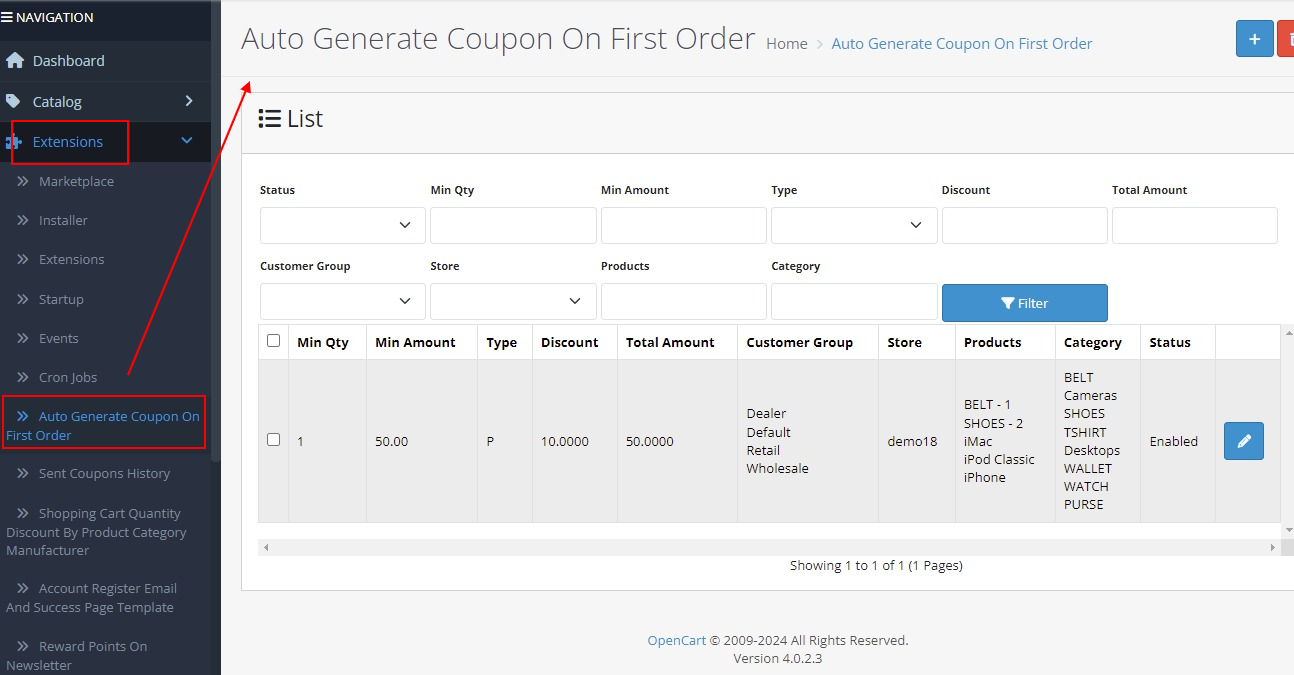The image size is (1294, 675).
Task: Click the horizontal scrollbar right arrow
Action: point(1273,548)
